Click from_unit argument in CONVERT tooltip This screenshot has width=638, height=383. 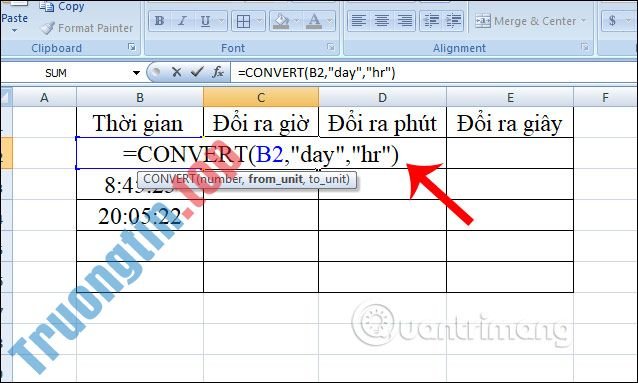click(275, 179)
